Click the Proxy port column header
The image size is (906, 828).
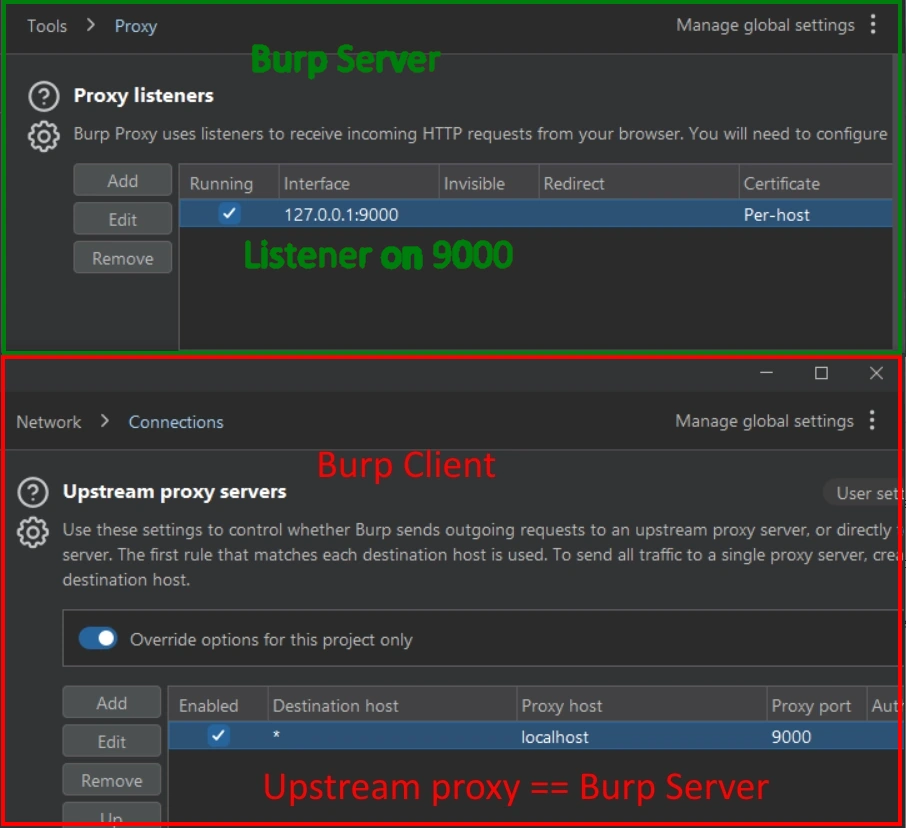816,706
